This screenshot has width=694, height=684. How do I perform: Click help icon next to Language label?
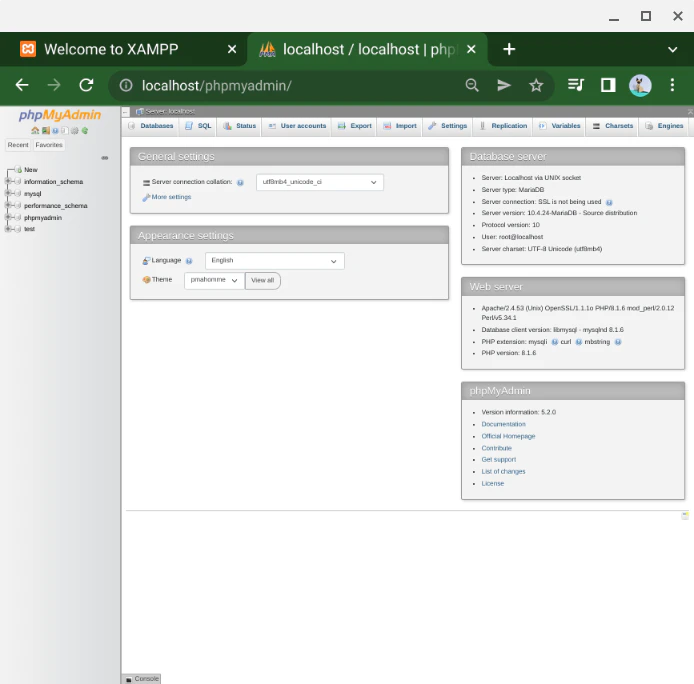point(189,261)
